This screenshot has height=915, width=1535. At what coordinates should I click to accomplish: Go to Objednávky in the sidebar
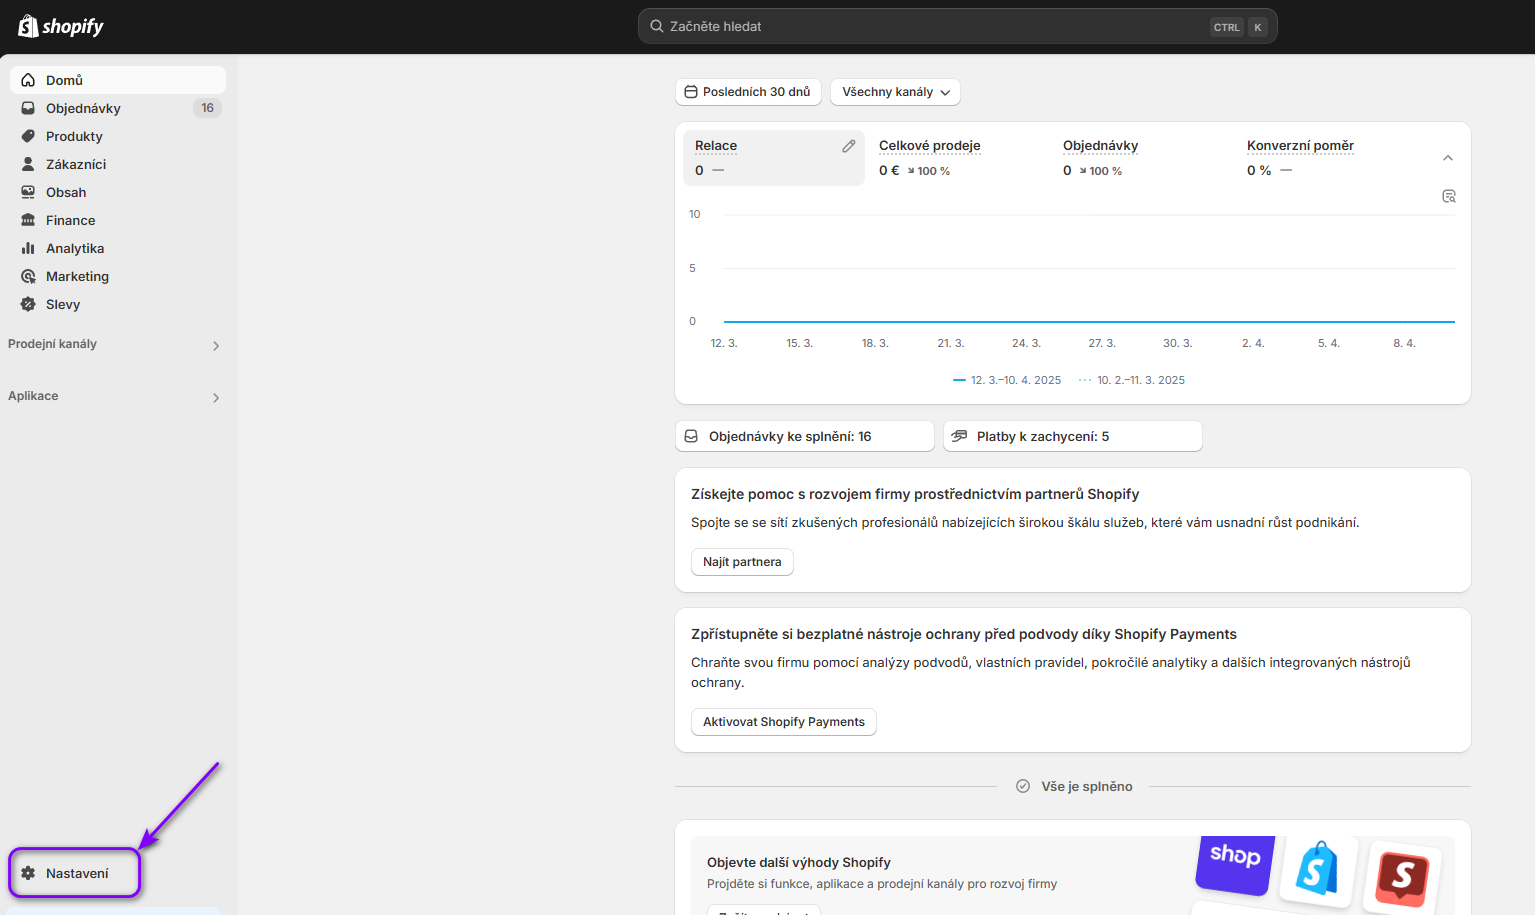[x=83, y=108]
